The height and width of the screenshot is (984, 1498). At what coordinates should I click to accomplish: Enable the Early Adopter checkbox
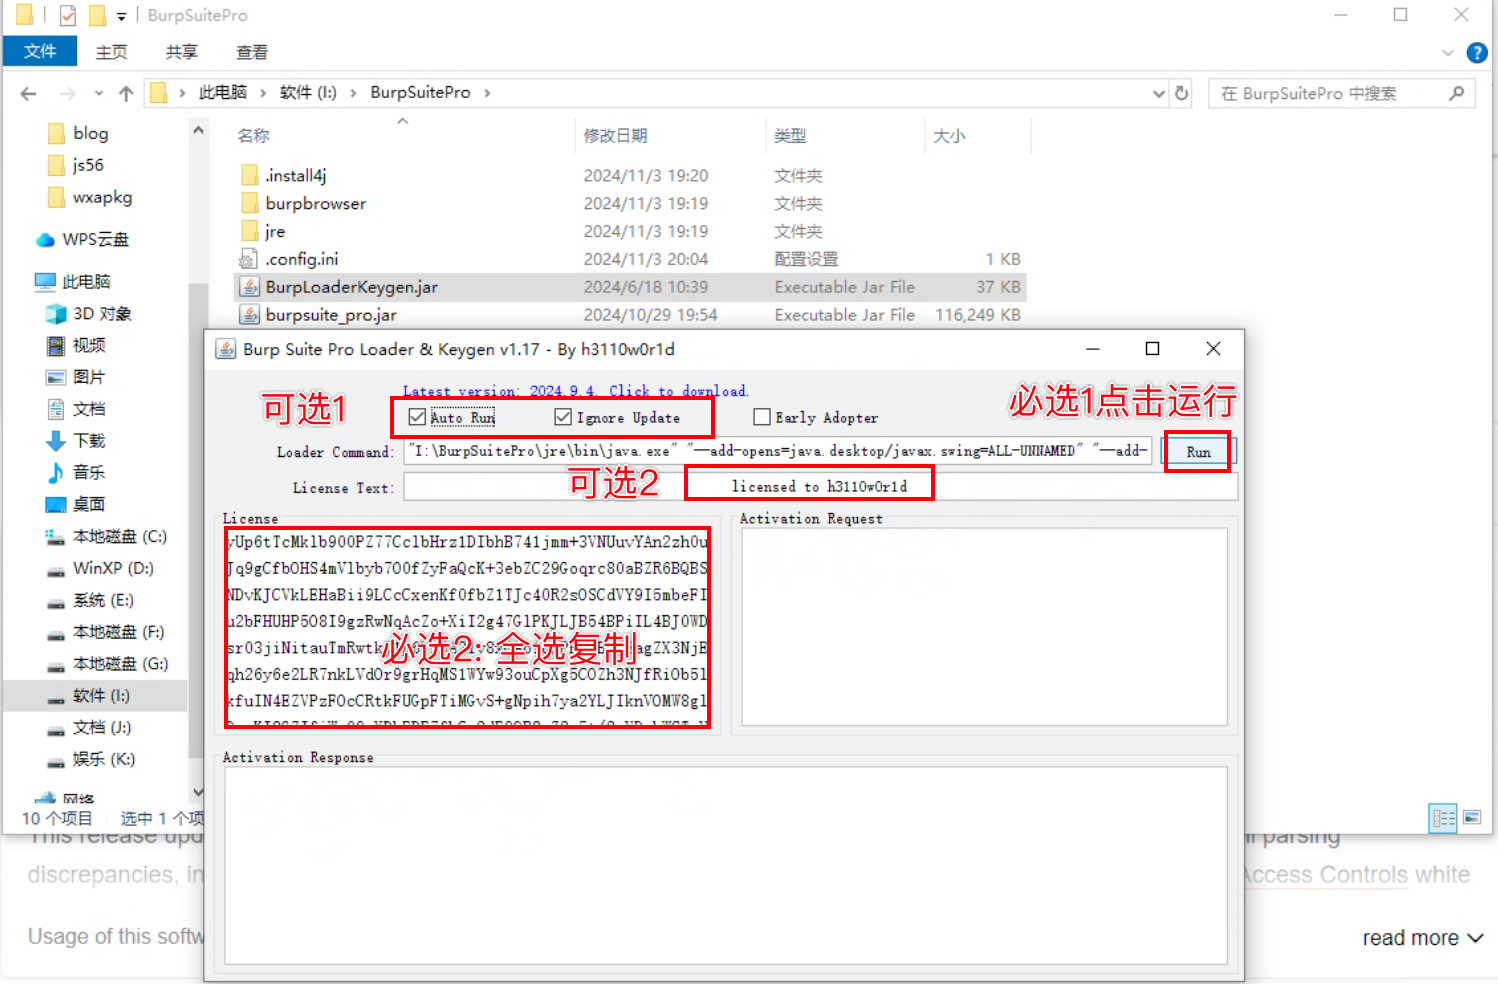tap(762, 417)
